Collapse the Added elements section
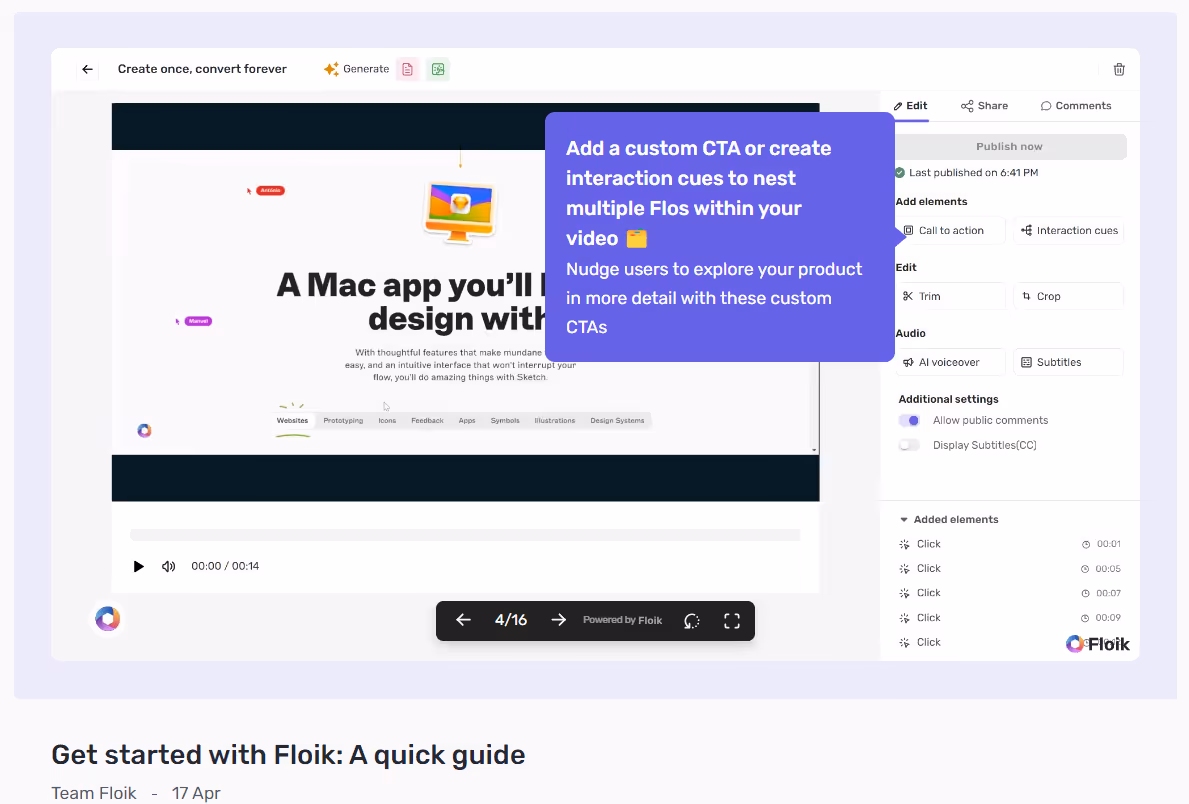1189x804 pixels. (x=905, y=519)
